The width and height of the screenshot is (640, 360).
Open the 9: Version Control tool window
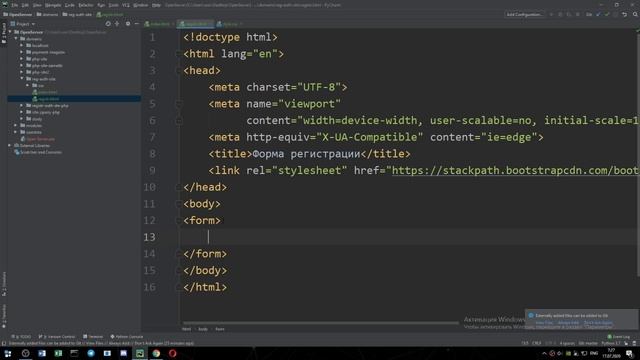click(x=57, y=337)
